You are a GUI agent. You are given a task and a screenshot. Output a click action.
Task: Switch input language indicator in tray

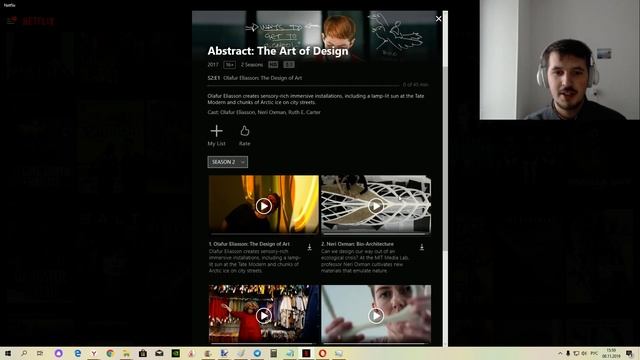pyautogui.click(x=594, y=353)
